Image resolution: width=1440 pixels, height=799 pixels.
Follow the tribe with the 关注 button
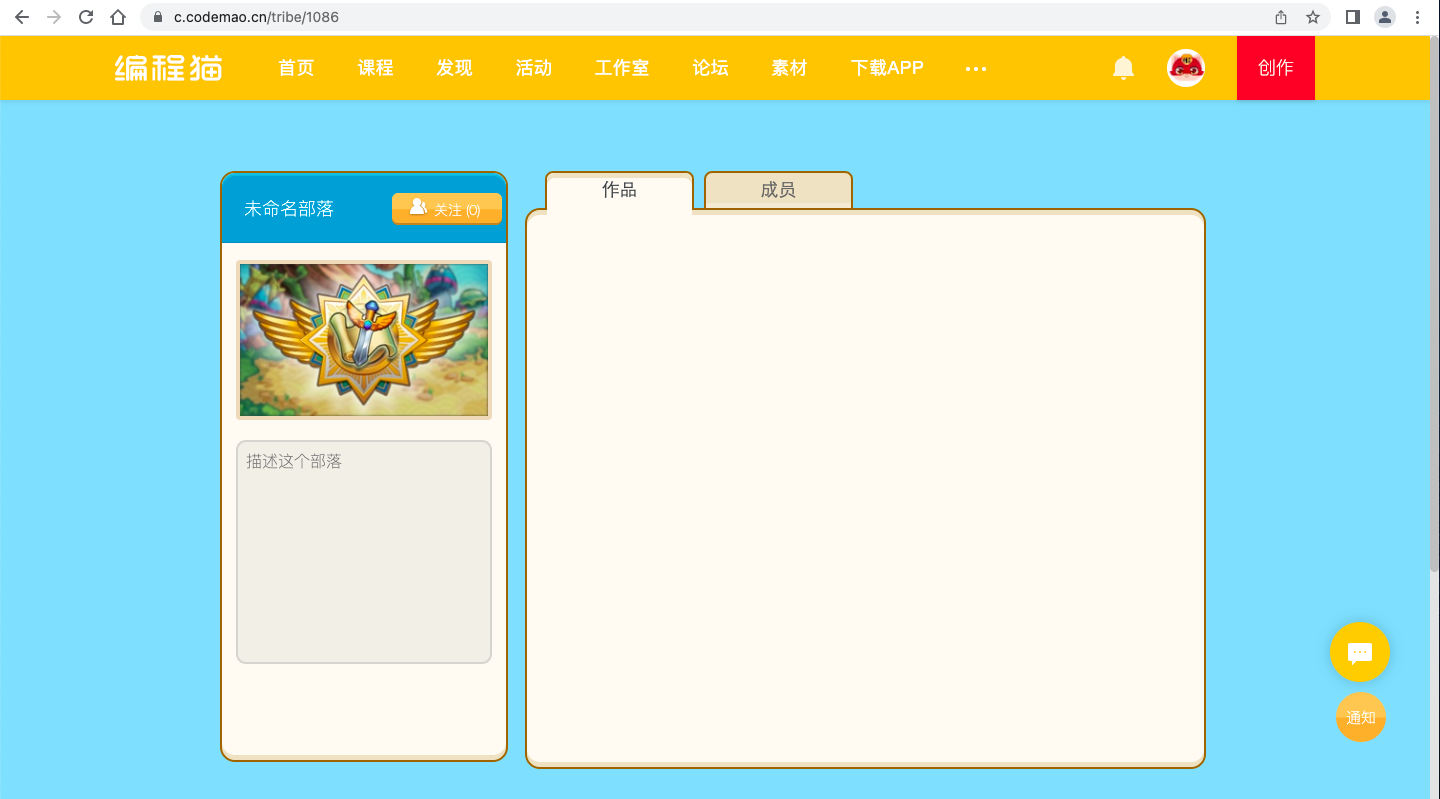(x=447, y=209)
